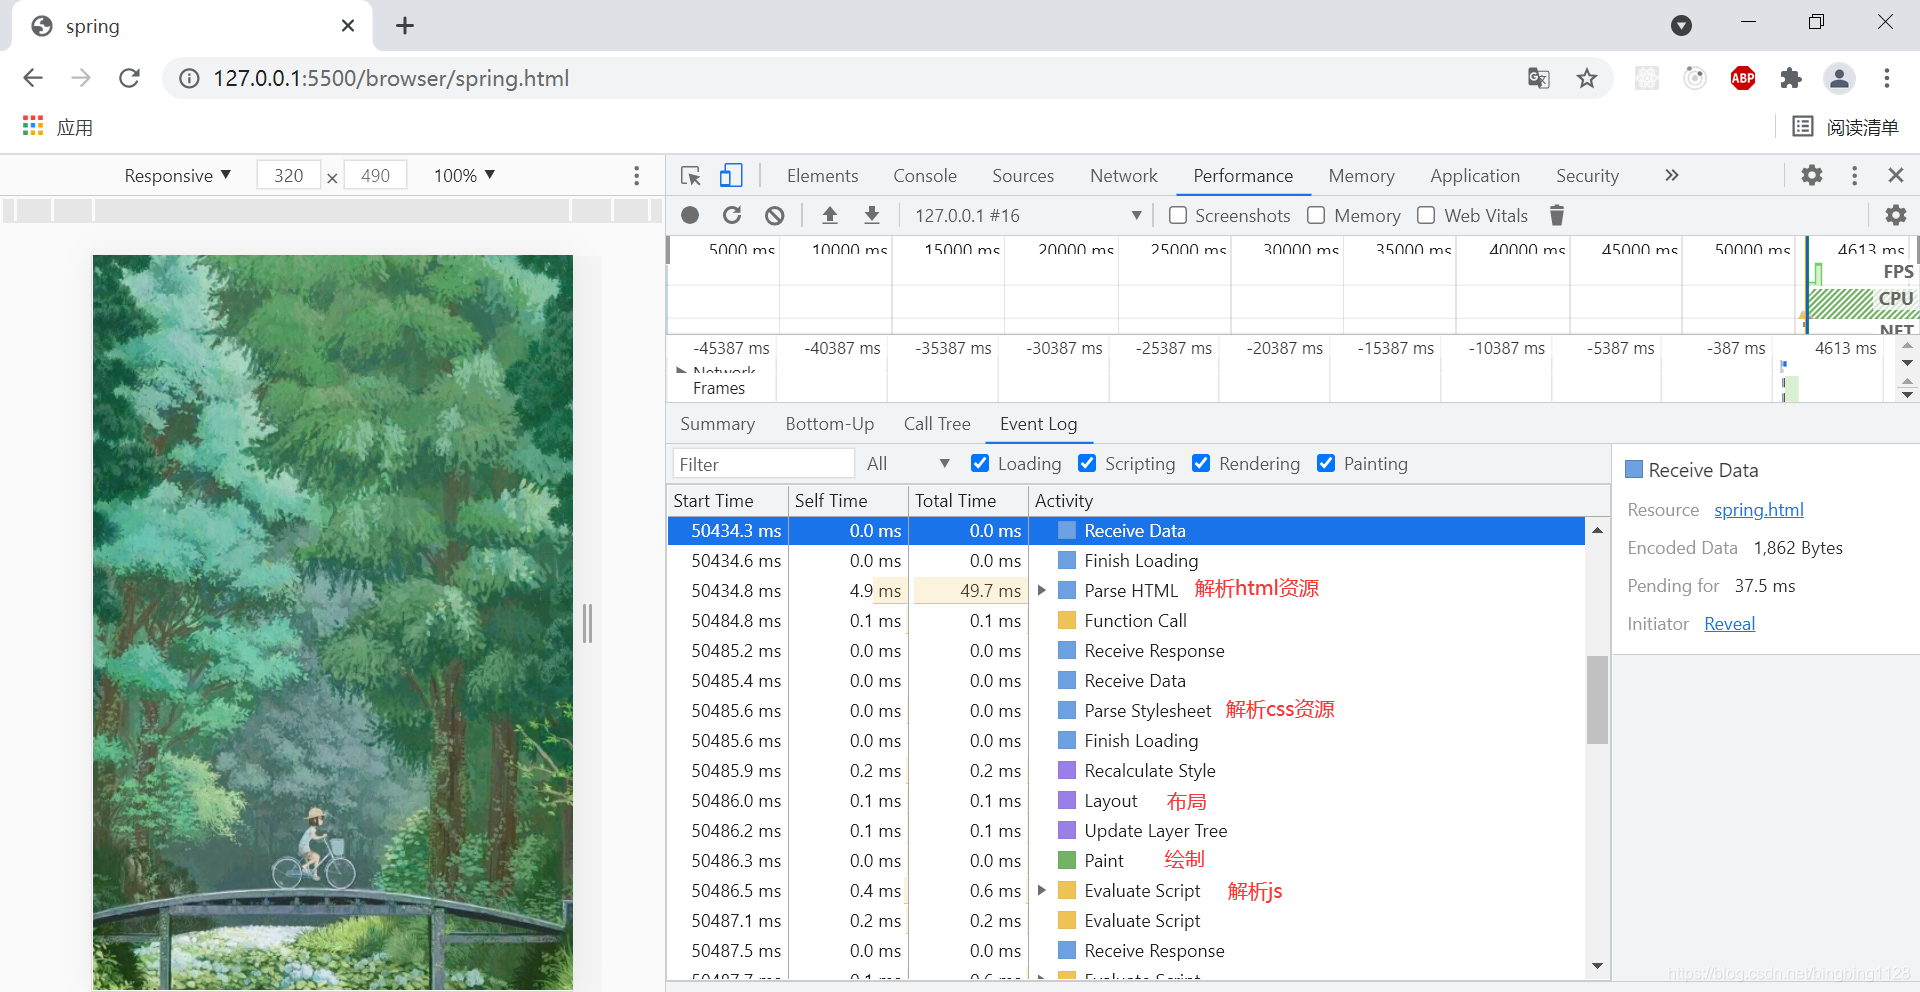
Task: Open the apps grid shortcut
Action: [x=33, y=126]
